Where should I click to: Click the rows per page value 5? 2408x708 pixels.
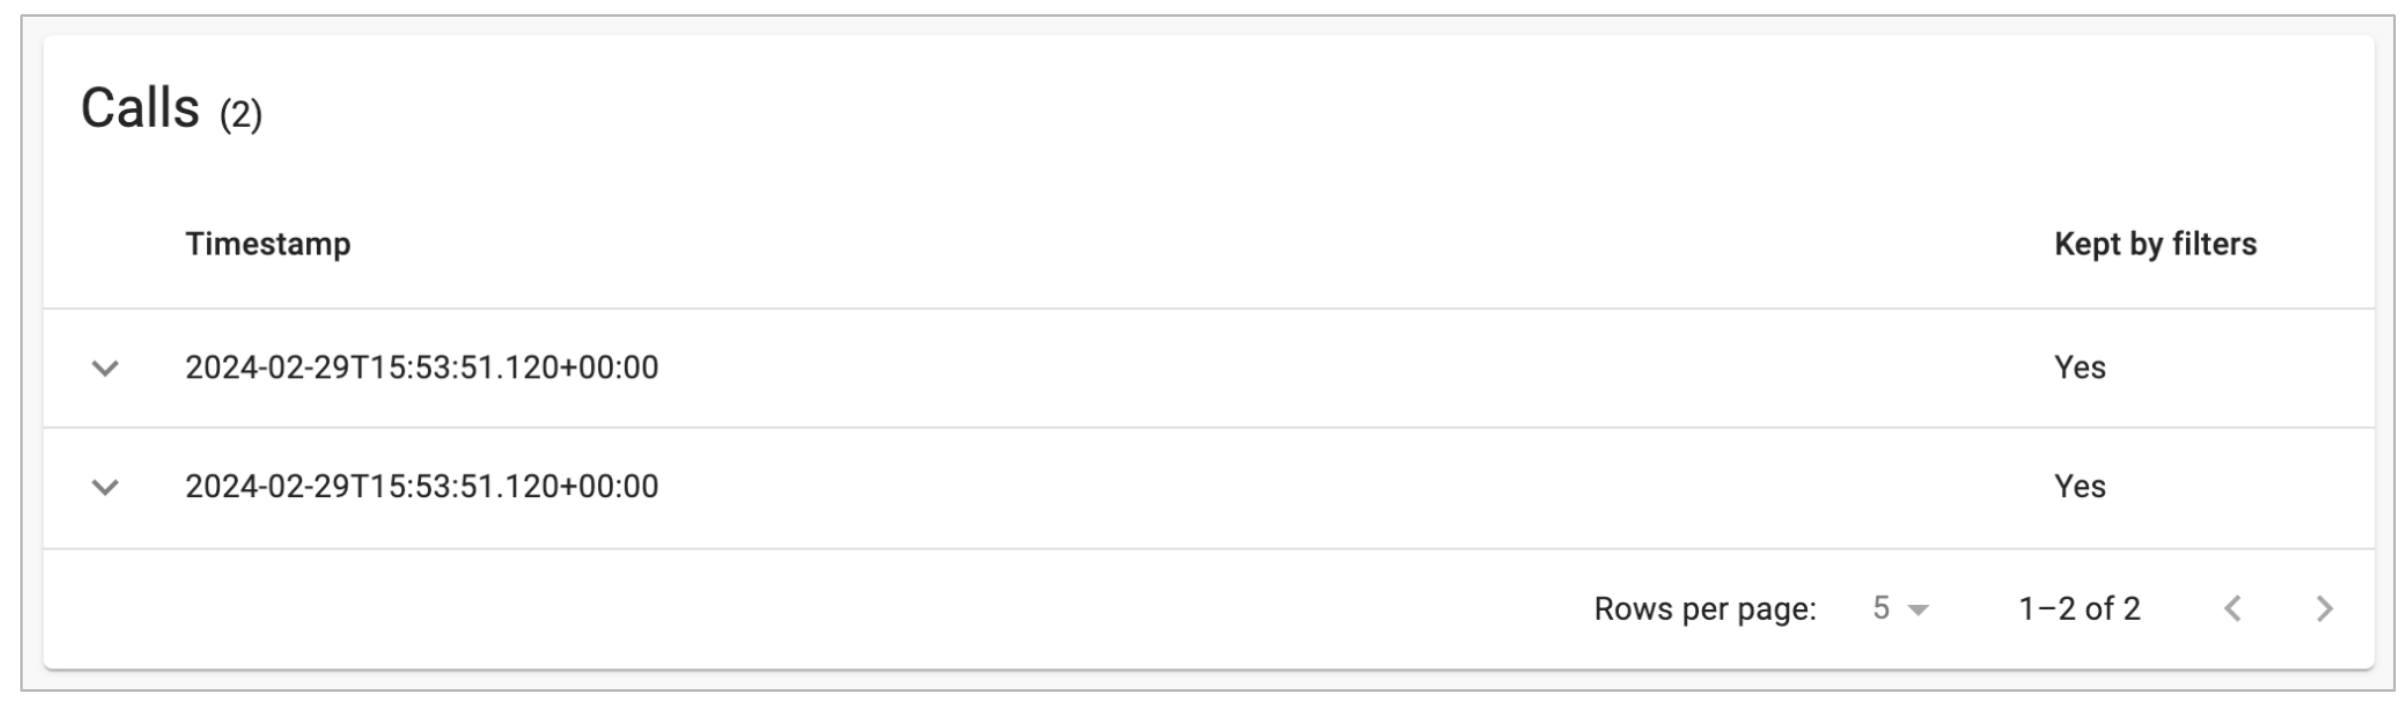coord(1881,608)
